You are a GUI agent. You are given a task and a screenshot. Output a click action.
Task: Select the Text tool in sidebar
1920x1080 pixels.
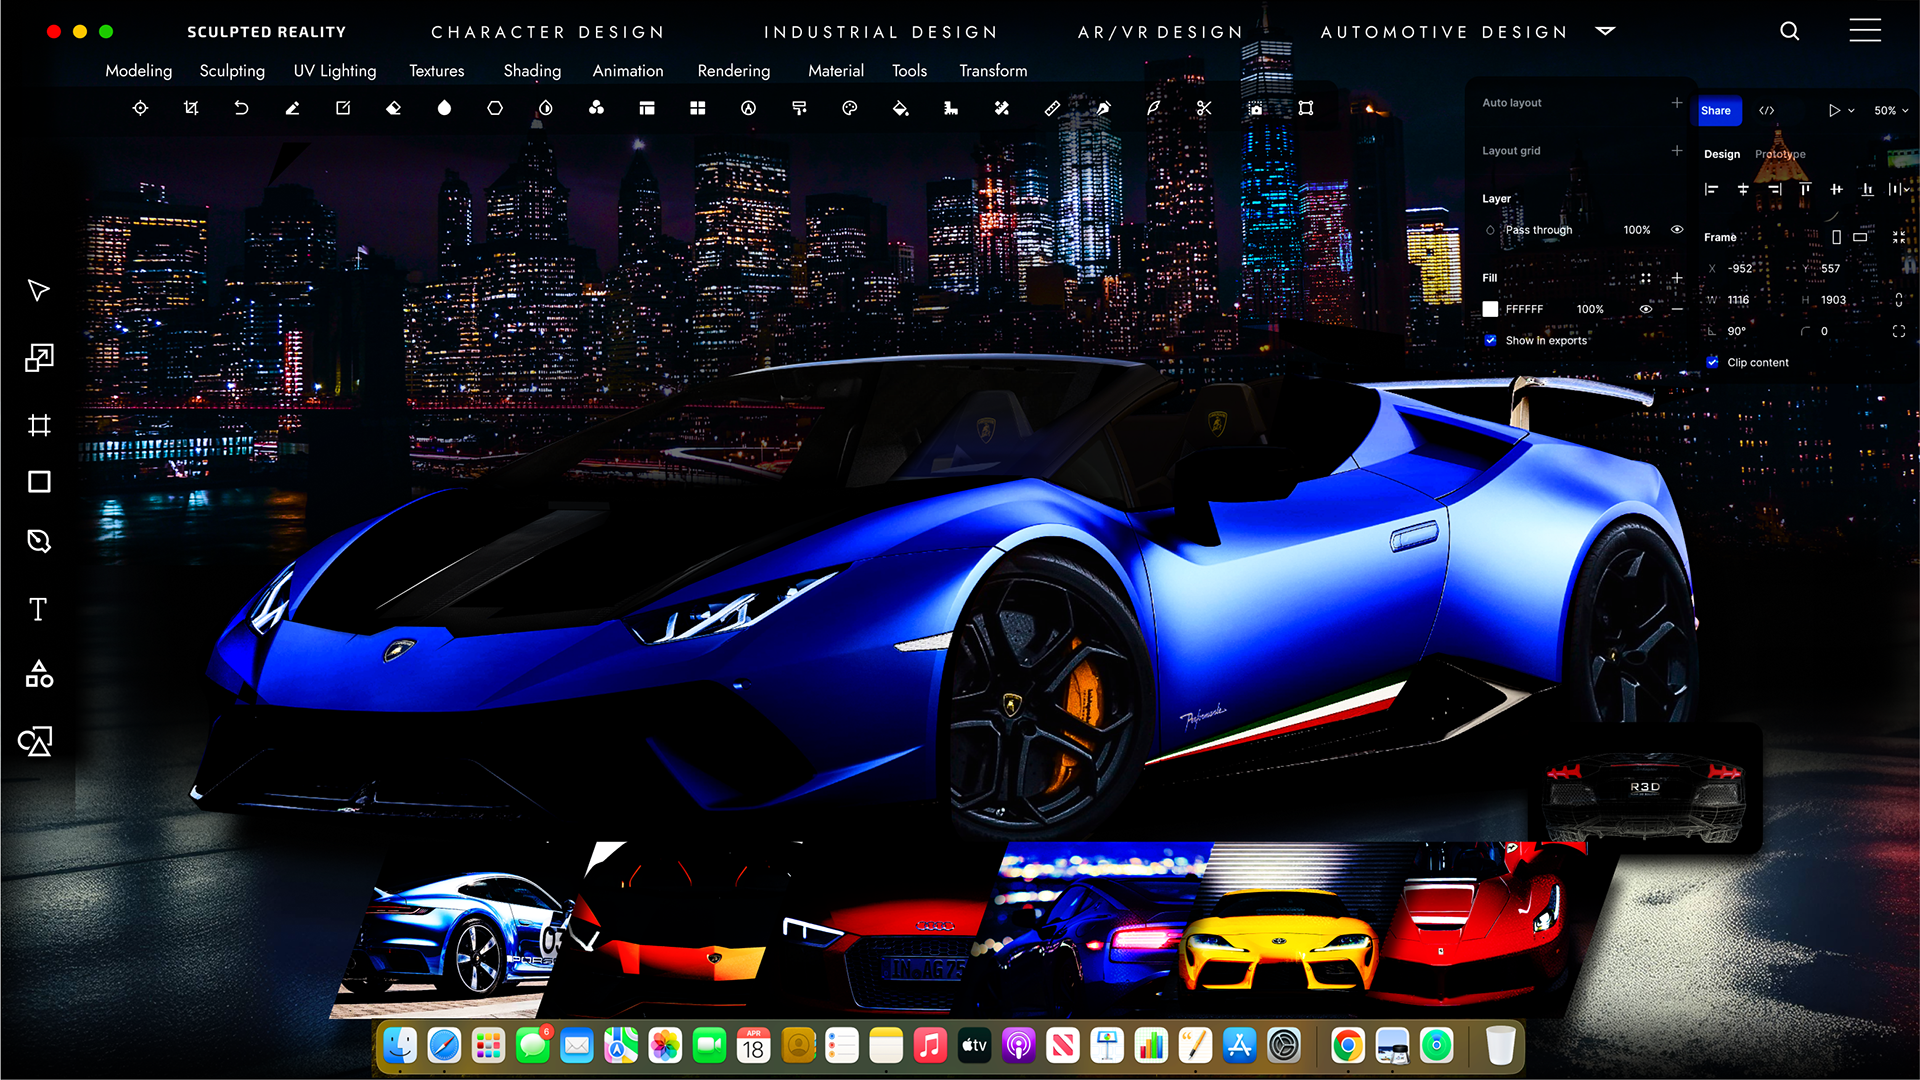[x=38, y=609]
